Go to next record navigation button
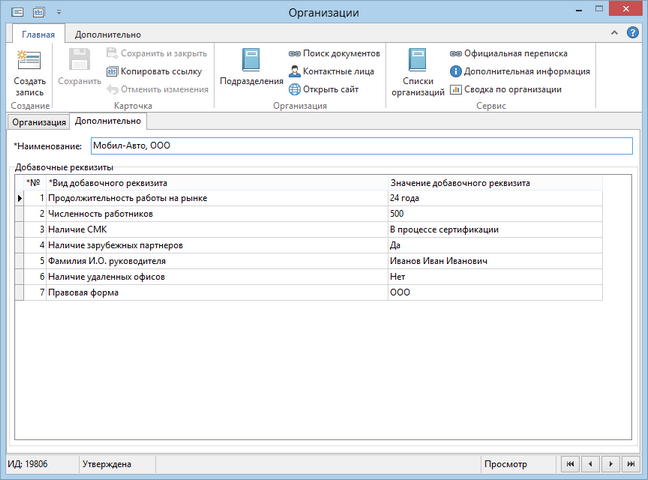The image size is (648, 480). (611, 464)
